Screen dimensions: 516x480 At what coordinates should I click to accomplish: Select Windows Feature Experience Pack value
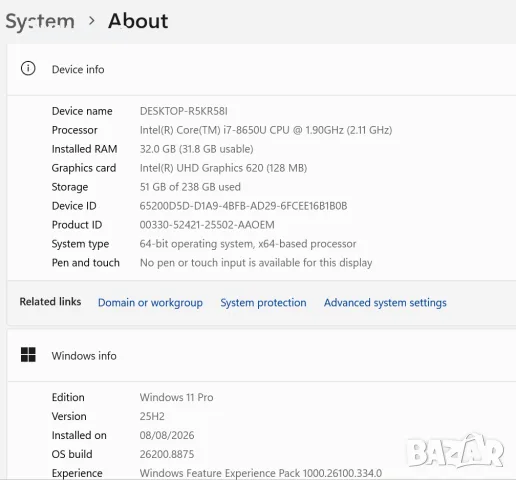click(261, 473)
